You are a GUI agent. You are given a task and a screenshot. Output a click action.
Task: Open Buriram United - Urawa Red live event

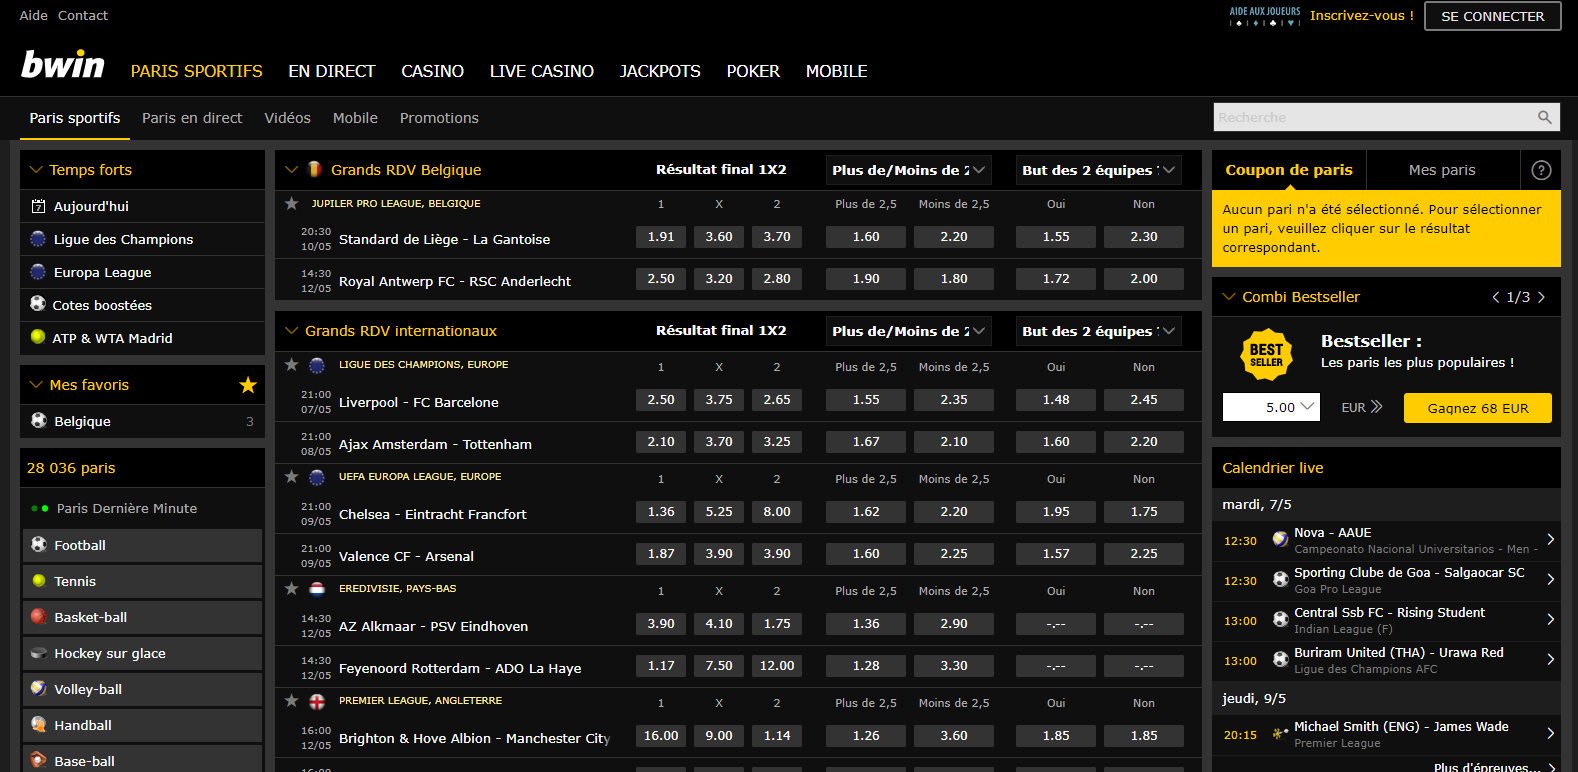[1386, 661]
